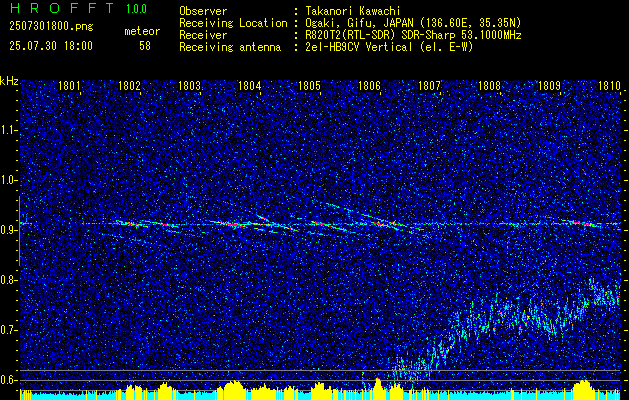Screen dimensions: 629x400
Task: Click the meteor count 58
Action: [x=145, y=46]
